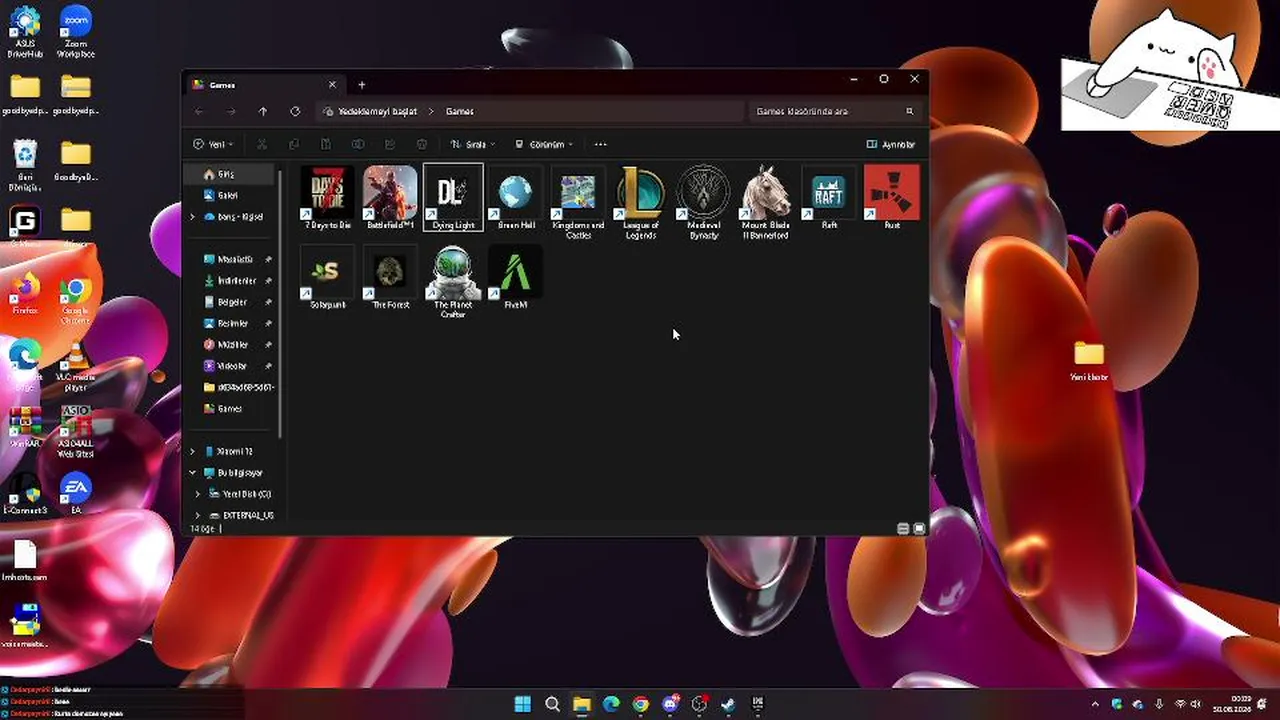1280x720 pixels.
Task: Open Epic Games Launcher from taskbar
Action: tap(758, 704)
